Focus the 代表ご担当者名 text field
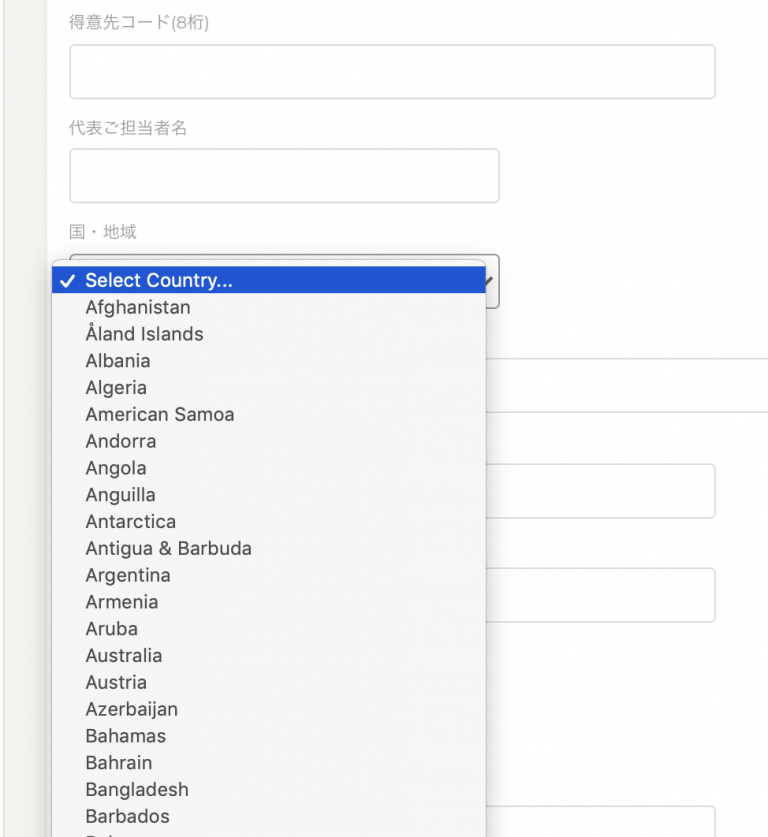This screenshot has height=837, width=768. click(x=283, y=175)
